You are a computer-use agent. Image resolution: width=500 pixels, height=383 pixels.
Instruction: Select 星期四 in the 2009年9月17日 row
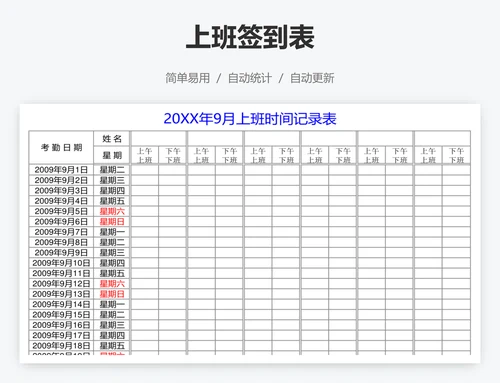pos(112,335)
